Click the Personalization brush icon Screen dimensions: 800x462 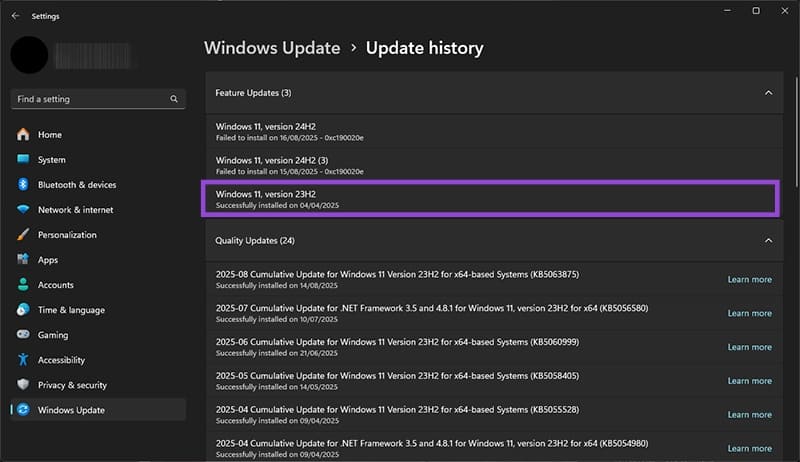pos(23,234)
